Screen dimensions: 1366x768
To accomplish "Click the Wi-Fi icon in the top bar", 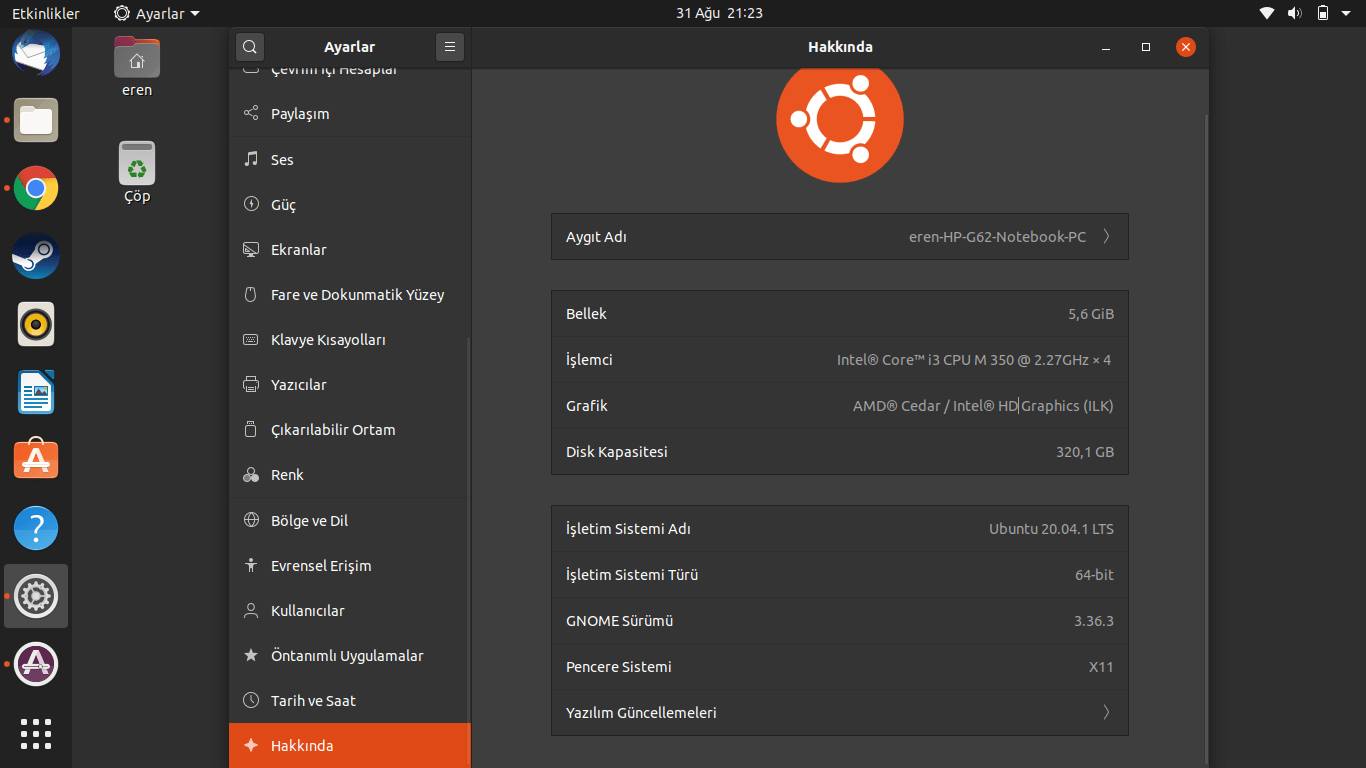I will coord(1267,13).
